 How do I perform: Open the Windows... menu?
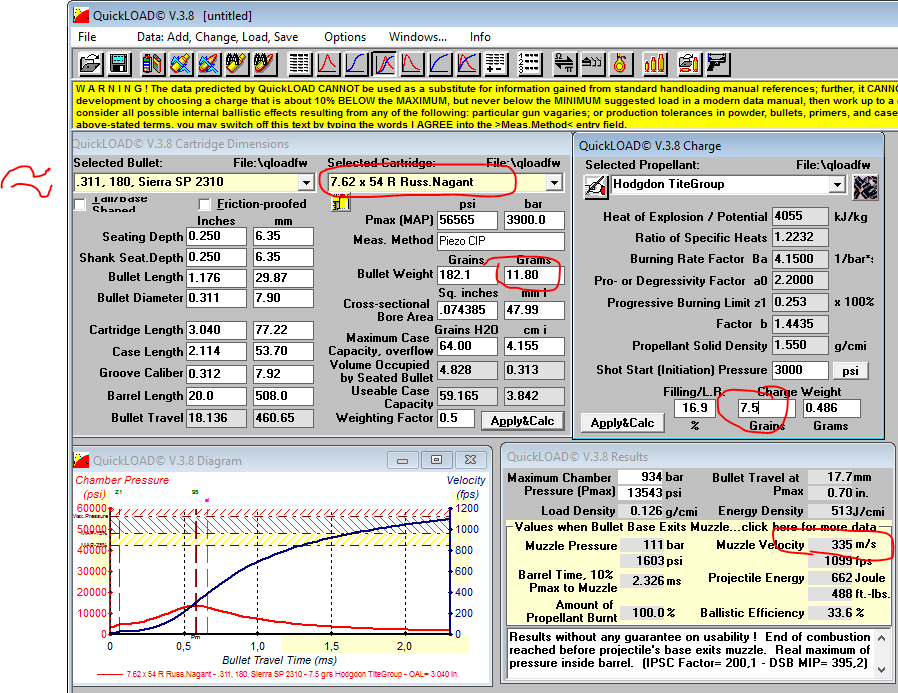tap(418, 37)
